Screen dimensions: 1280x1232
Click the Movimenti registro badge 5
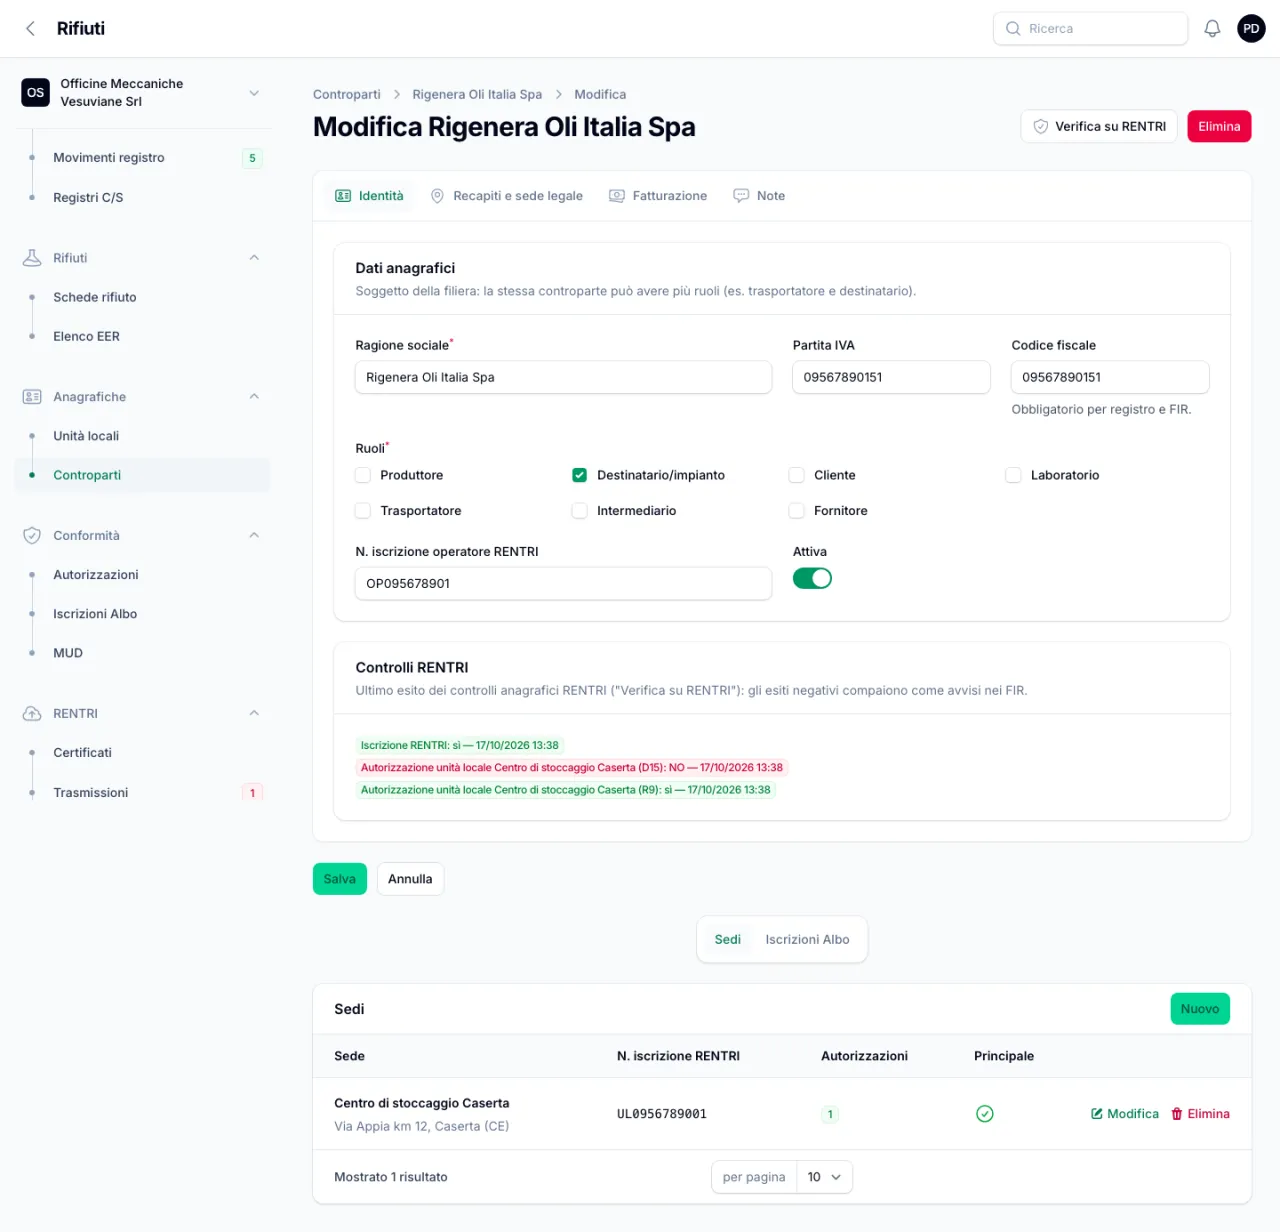pos(252,158)
